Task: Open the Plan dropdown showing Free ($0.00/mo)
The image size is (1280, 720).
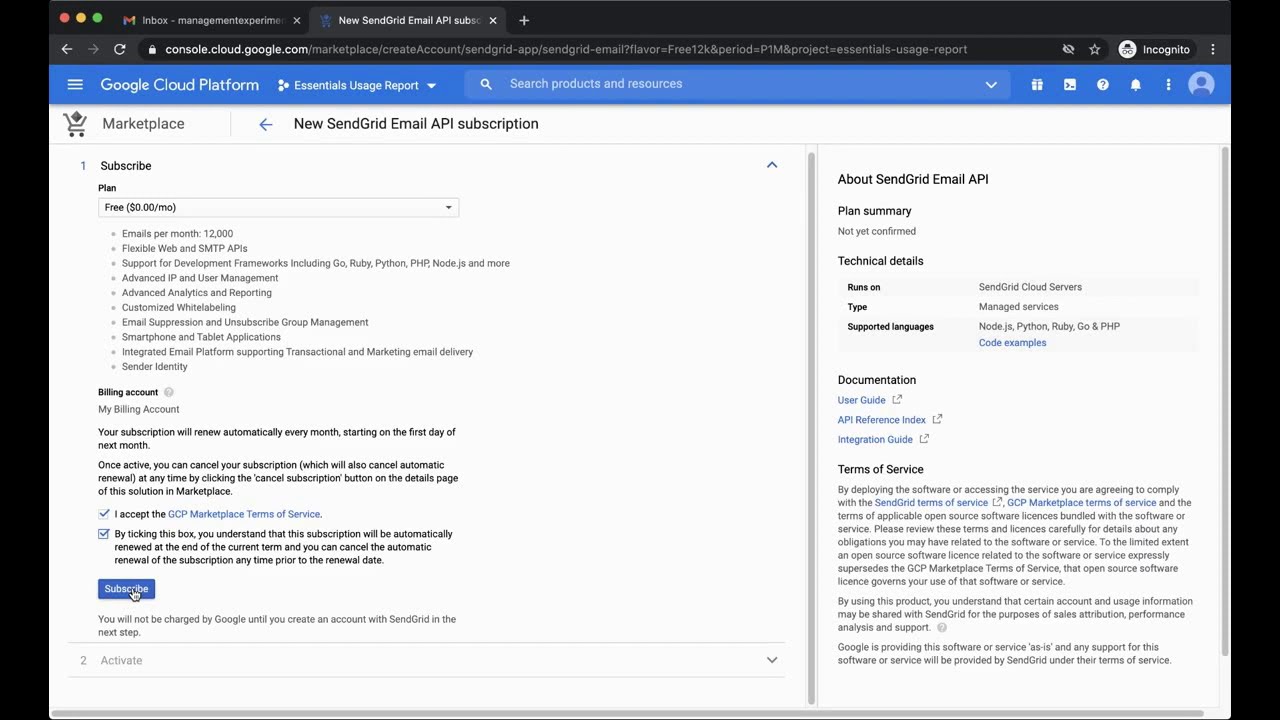Action: coord(278,207)
